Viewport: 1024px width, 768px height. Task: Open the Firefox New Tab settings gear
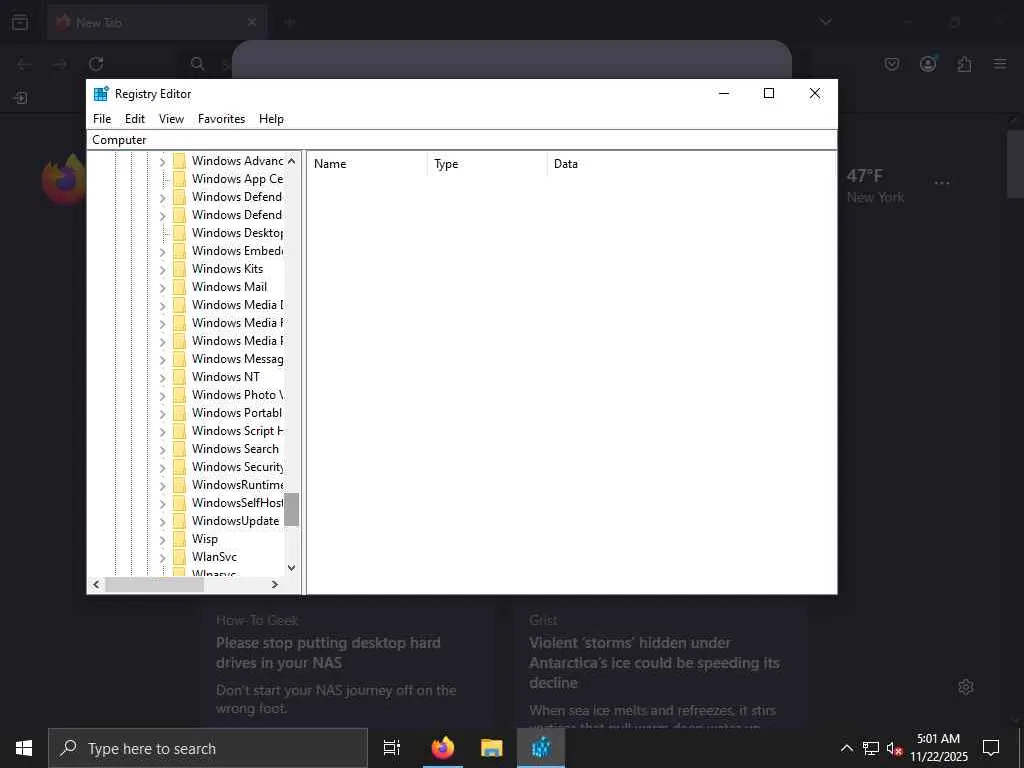[966, 687]
